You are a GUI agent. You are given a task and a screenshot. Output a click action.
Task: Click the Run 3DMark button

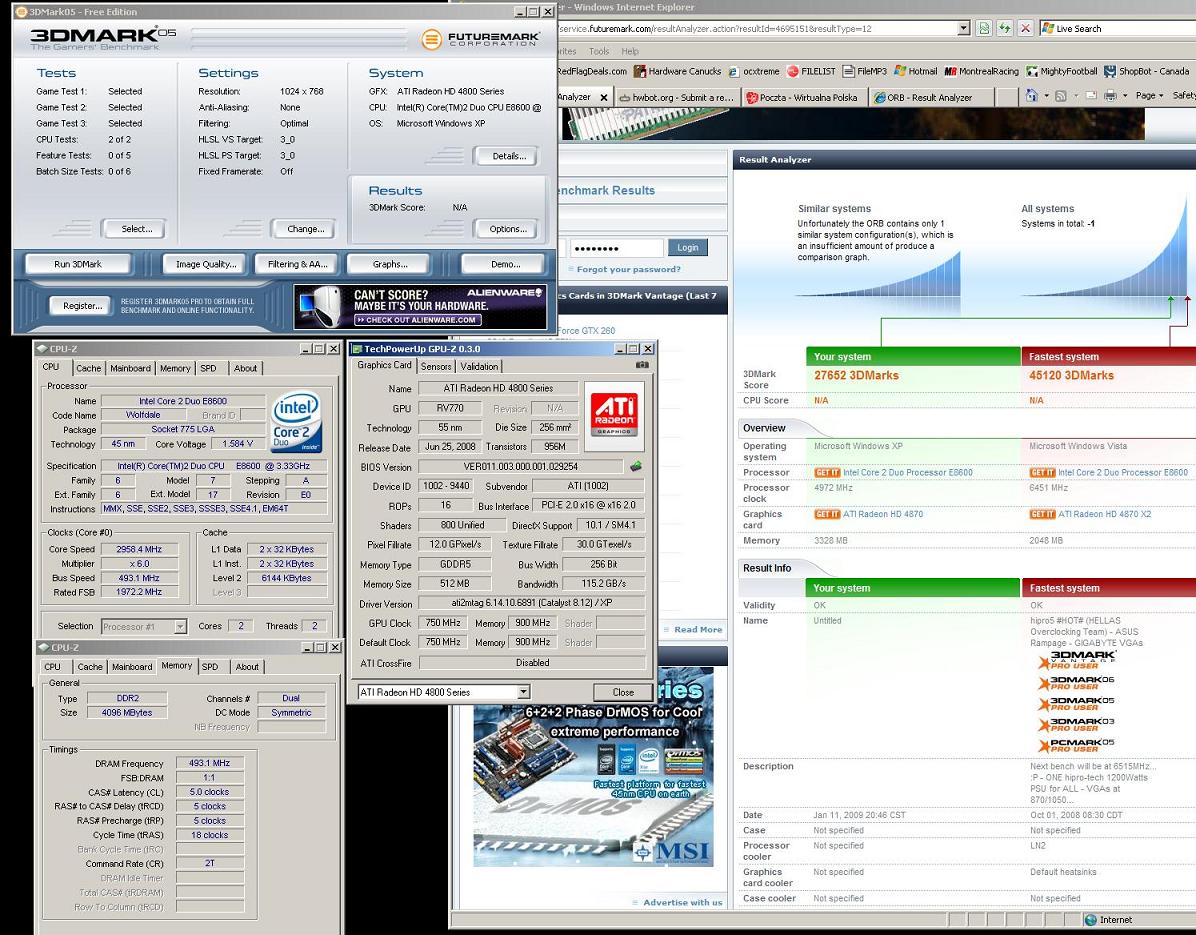tap(78, 264)
